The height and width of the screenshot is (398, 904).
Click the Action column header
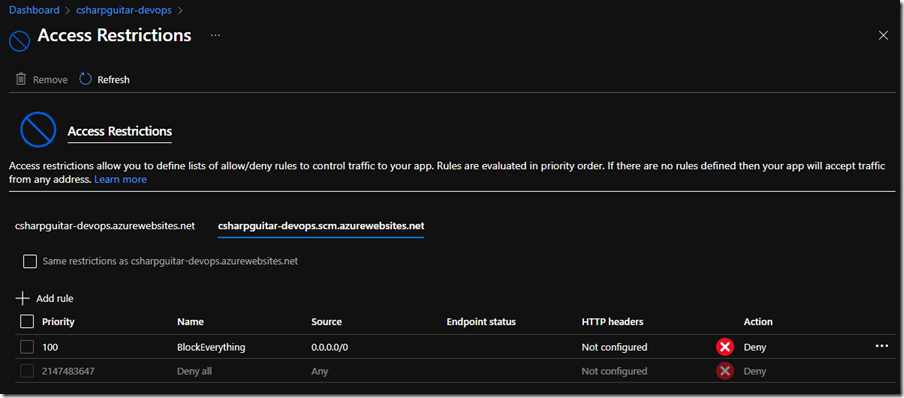point(758,321)
